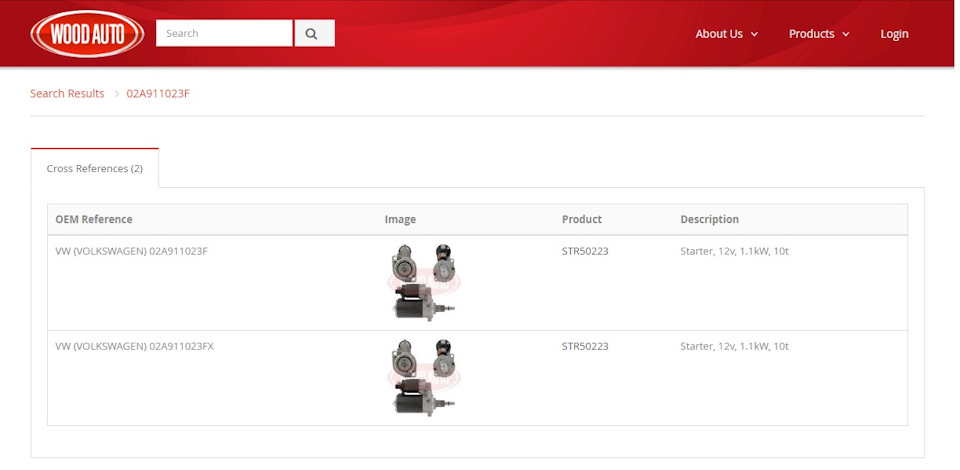960x470 pixels.
Task: Click starter description in 02A911023F row
Action: point(734,251)
